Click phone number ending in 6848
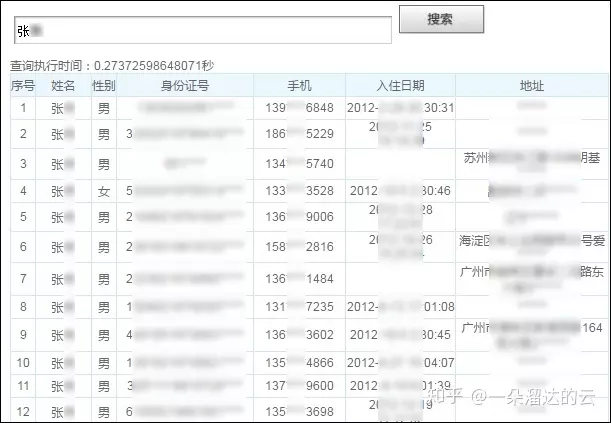Screen dimensions: 611x423 point(299,108)
